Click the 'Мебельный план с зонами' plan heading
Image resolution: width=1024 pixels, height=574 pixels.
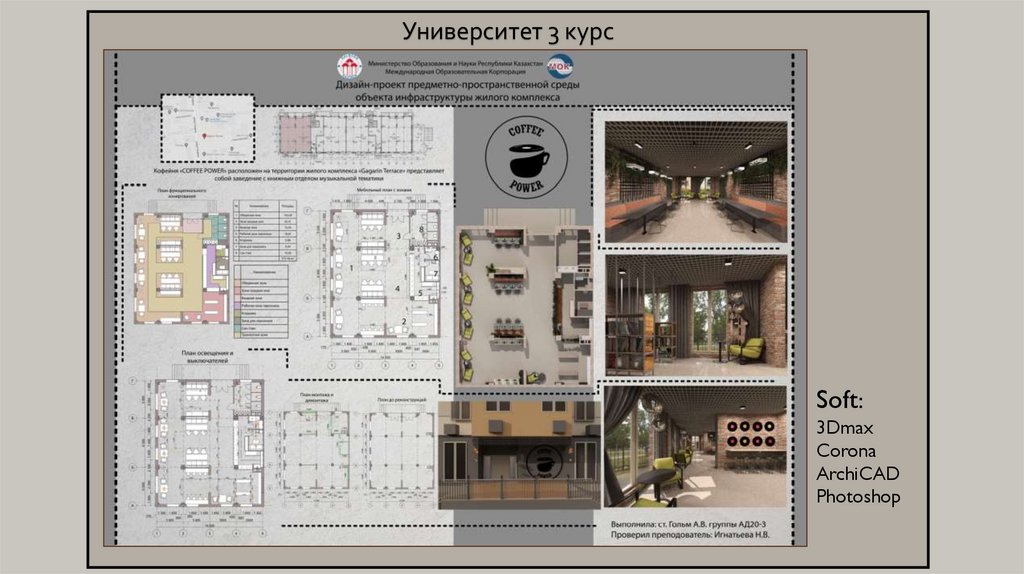tap(384, 190)
